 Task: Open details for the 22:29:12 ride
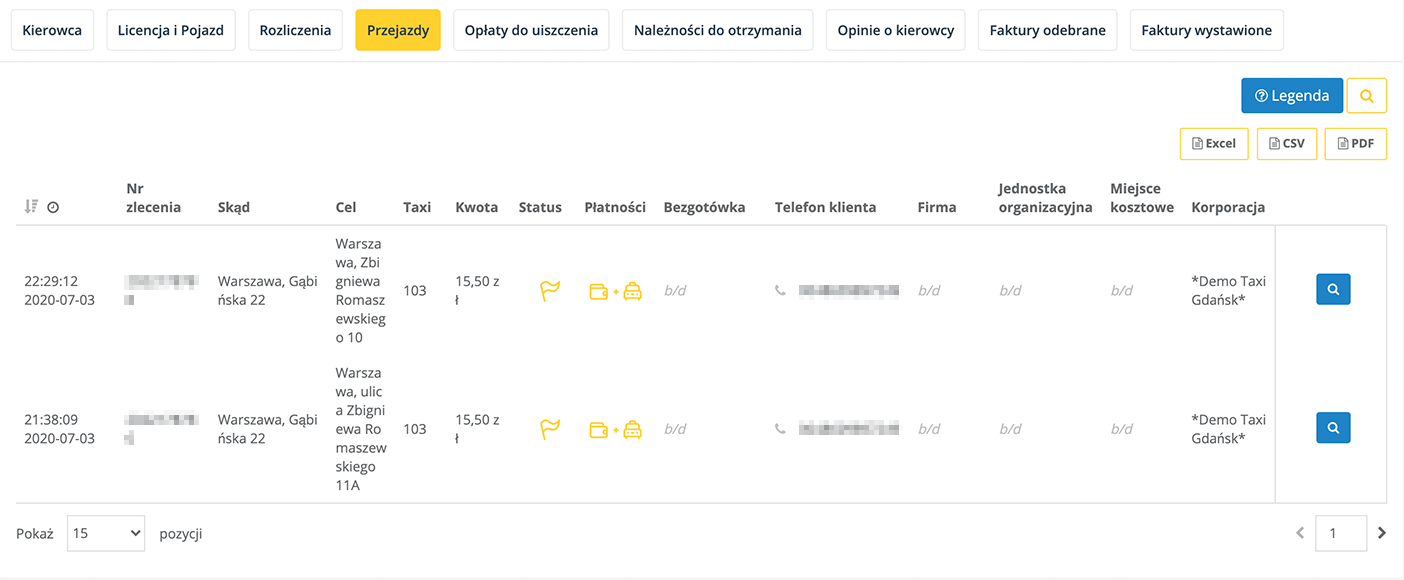[x=1332, y=289]
